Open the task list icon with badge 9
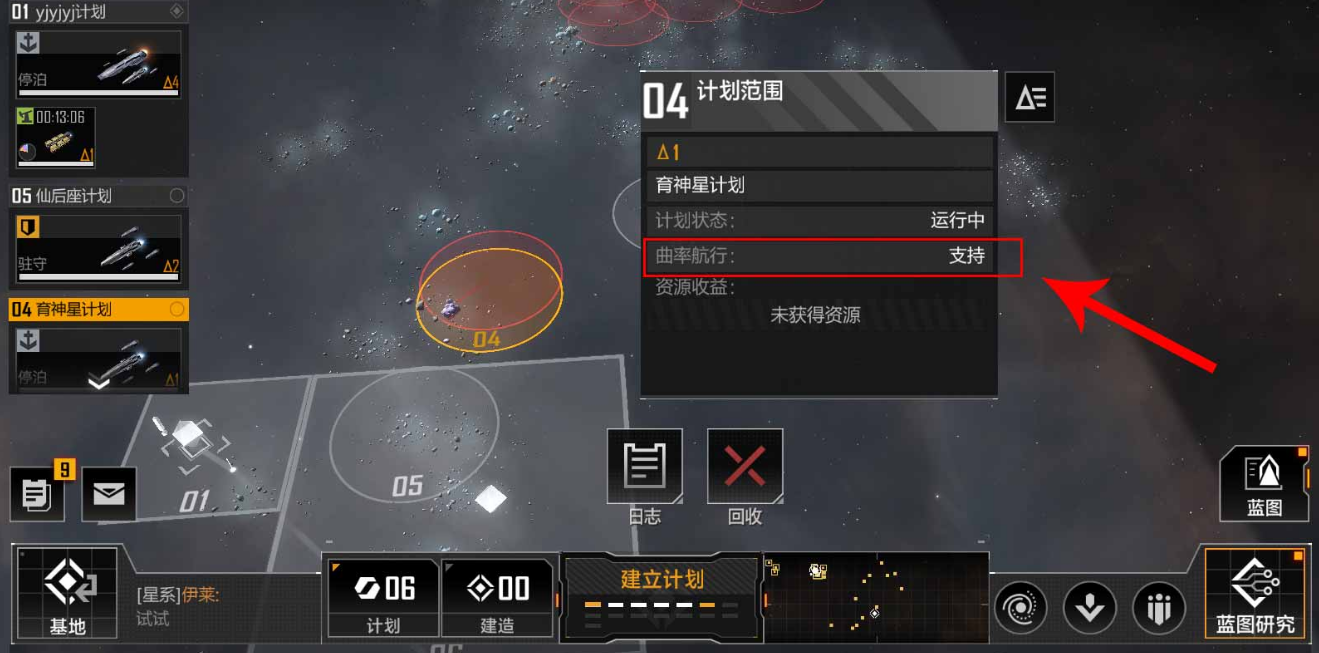Viewport: 1319px width, 653px height. pos(37,494)
